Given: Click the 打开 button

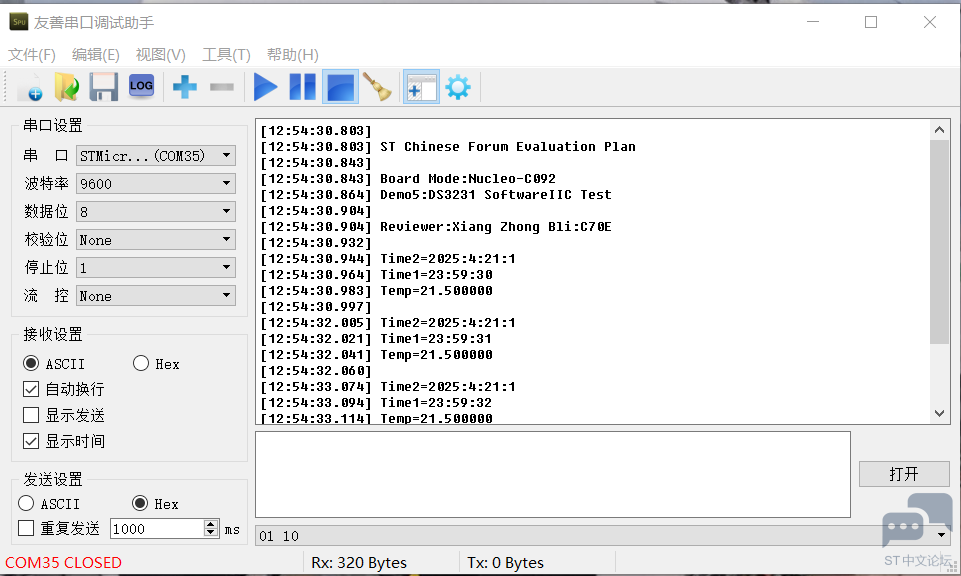Looking at the screenshot, I should (x=903, y=474).
